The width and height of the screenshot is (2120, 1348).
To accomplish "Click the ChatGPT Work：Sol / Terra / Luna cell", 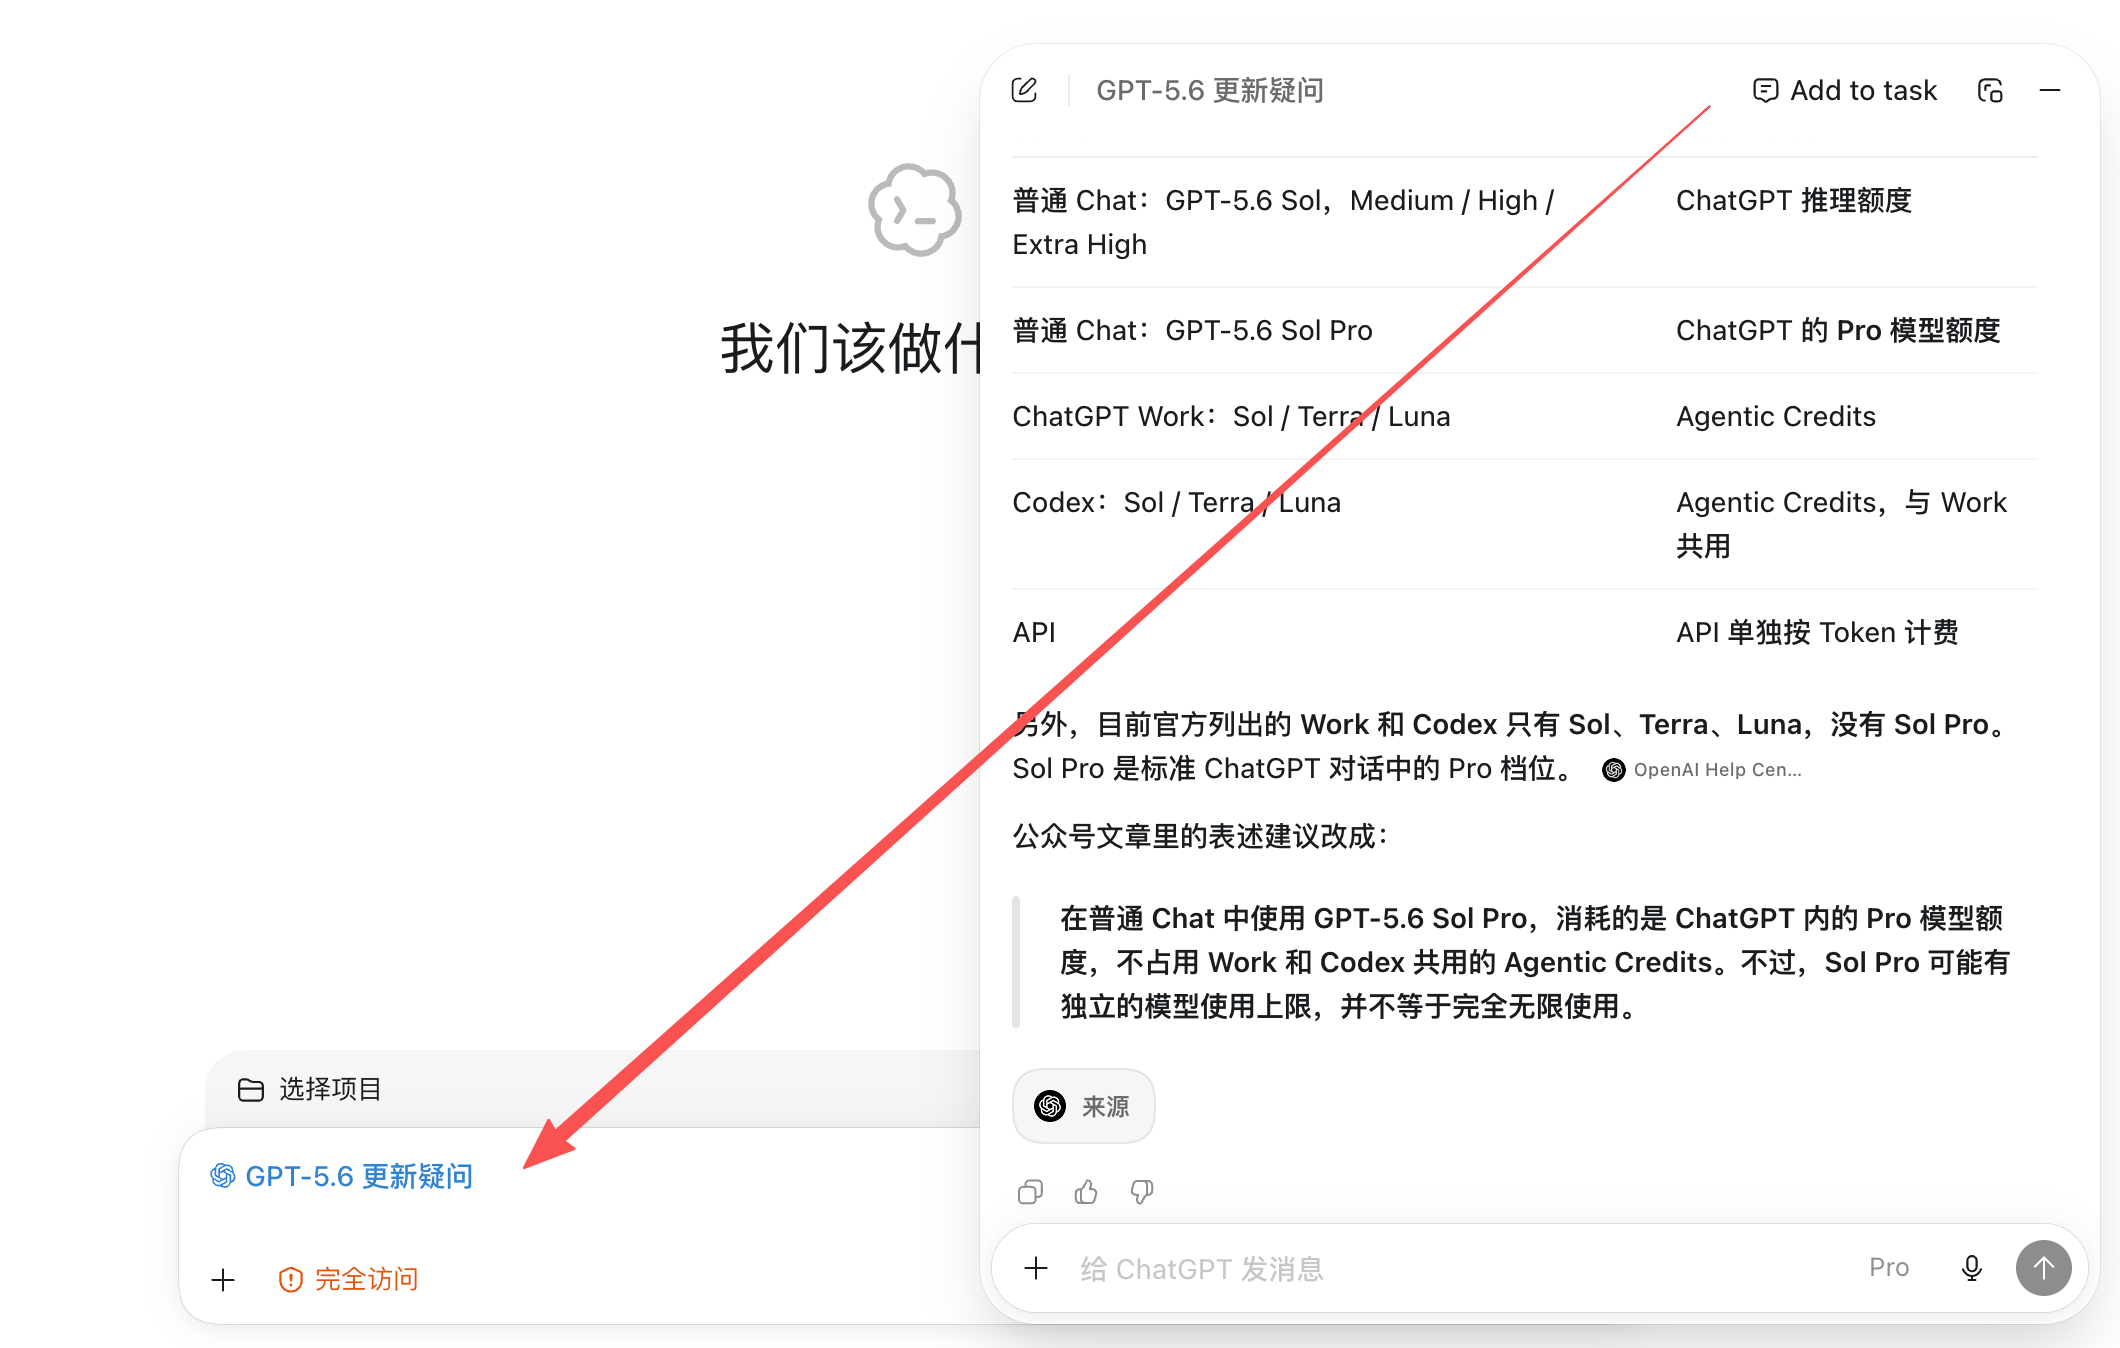I will click(1231, 416).
